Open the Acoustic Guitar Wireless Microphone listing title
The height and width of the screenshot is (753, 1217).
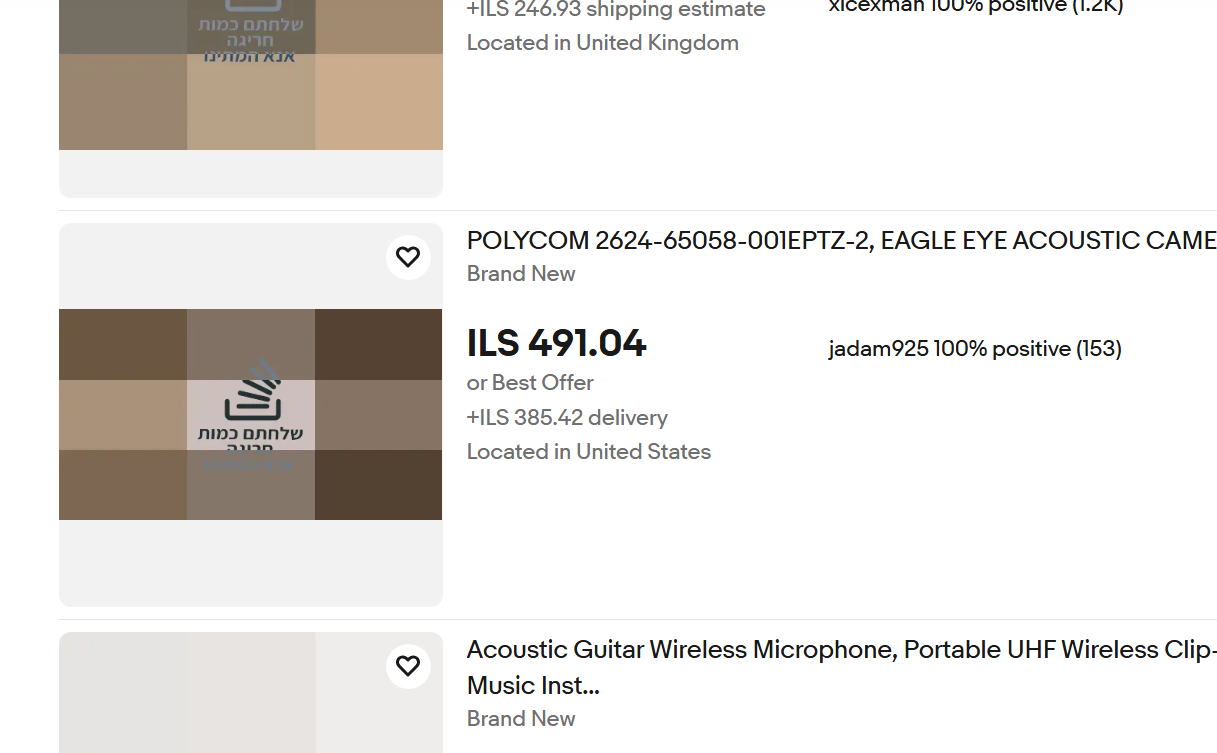click(841, 650)
